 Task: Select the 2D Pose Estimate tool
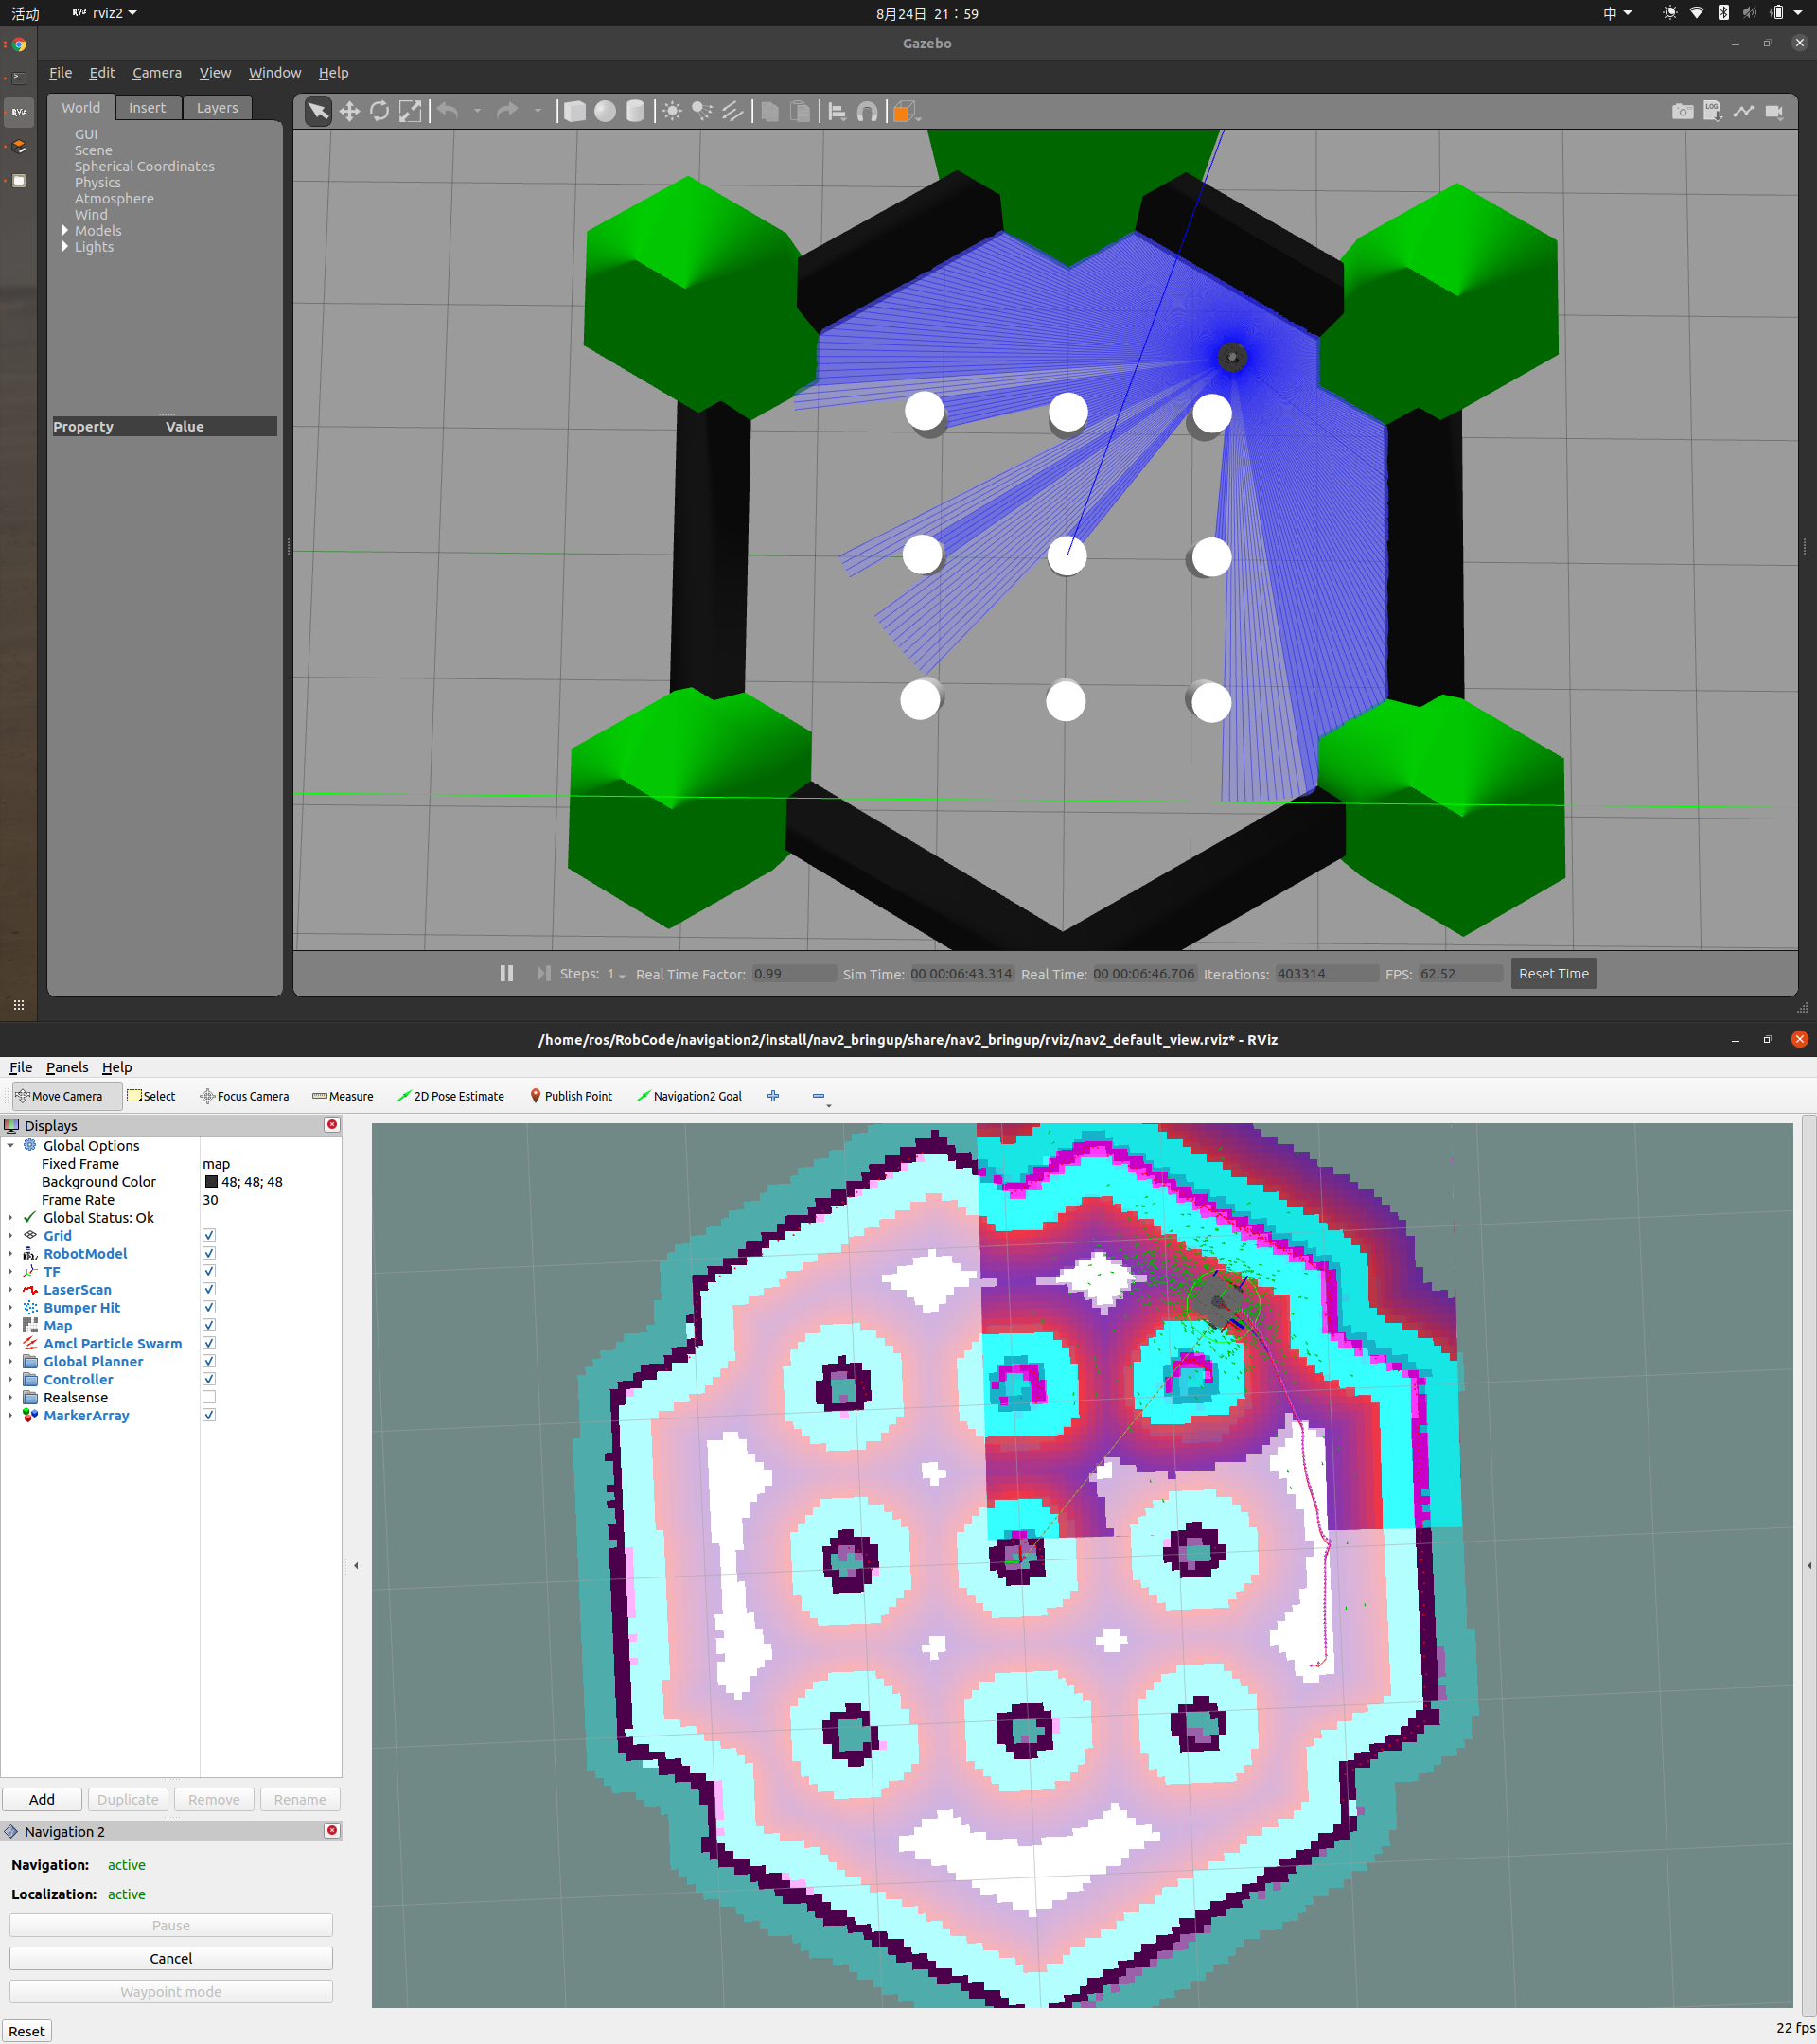point(450,1096)
